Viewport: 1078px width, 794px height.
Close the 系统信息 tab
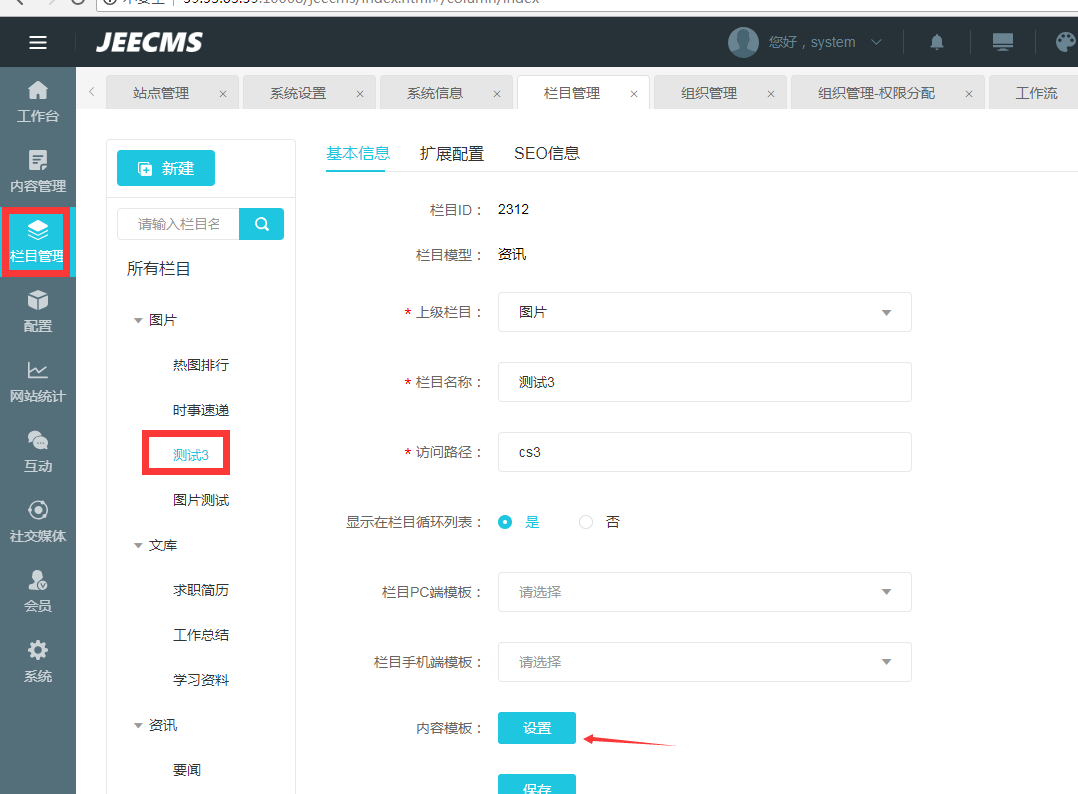click(496, 94)
